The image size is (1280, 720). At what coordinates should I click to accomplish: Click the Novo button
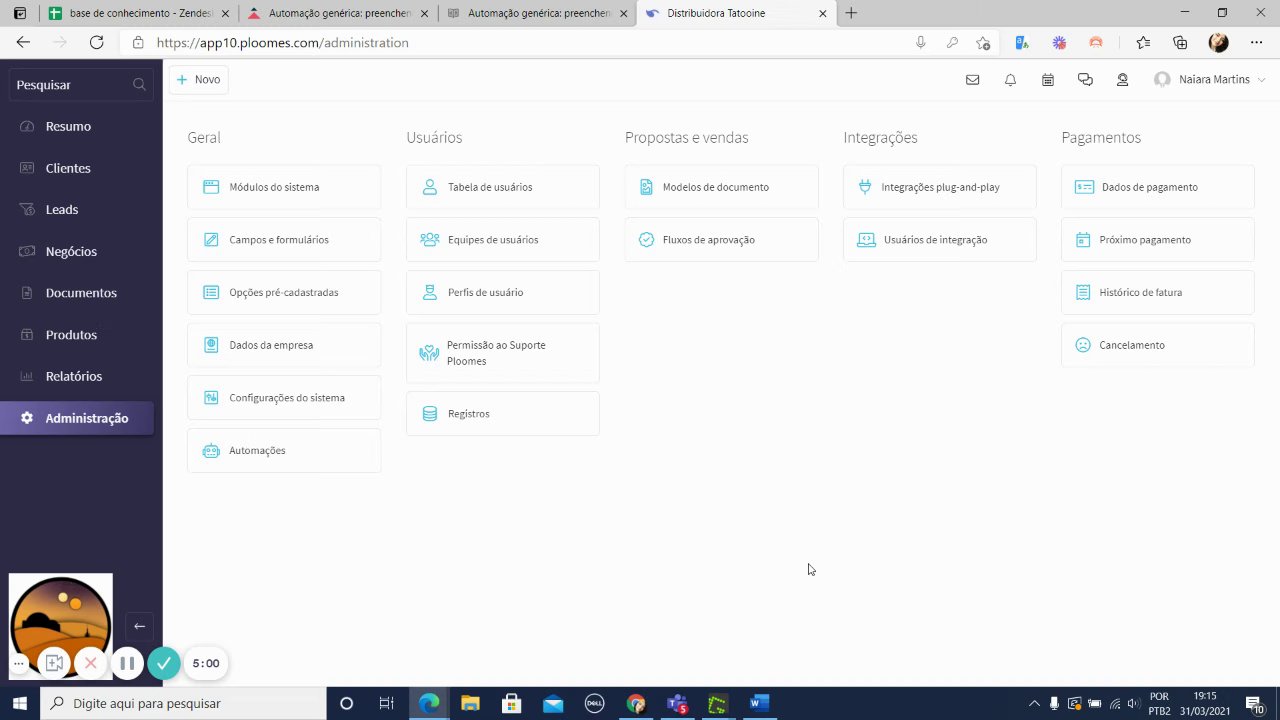(x=198, y=80)
